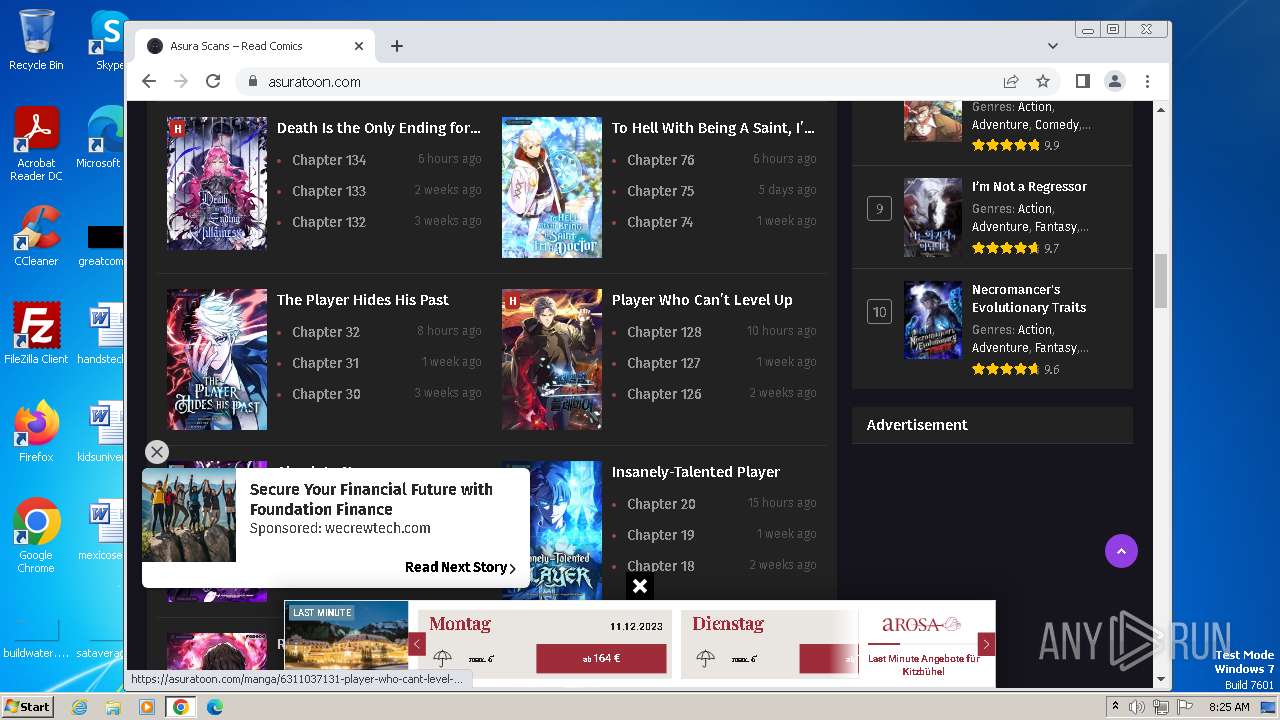Dismiss the sponsored story popup with X
The image size is (1280, 720).
[157, 452]
